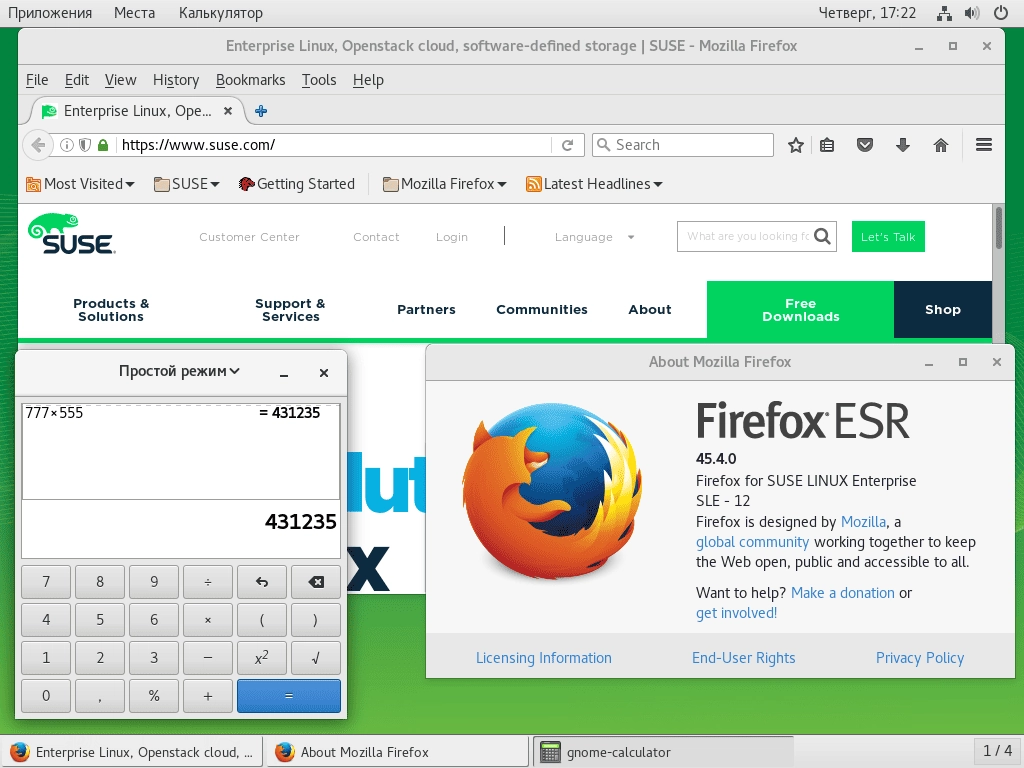Screen dimensions: 1024x768
Task: Save page to Pocket icon
Action: 865,145
